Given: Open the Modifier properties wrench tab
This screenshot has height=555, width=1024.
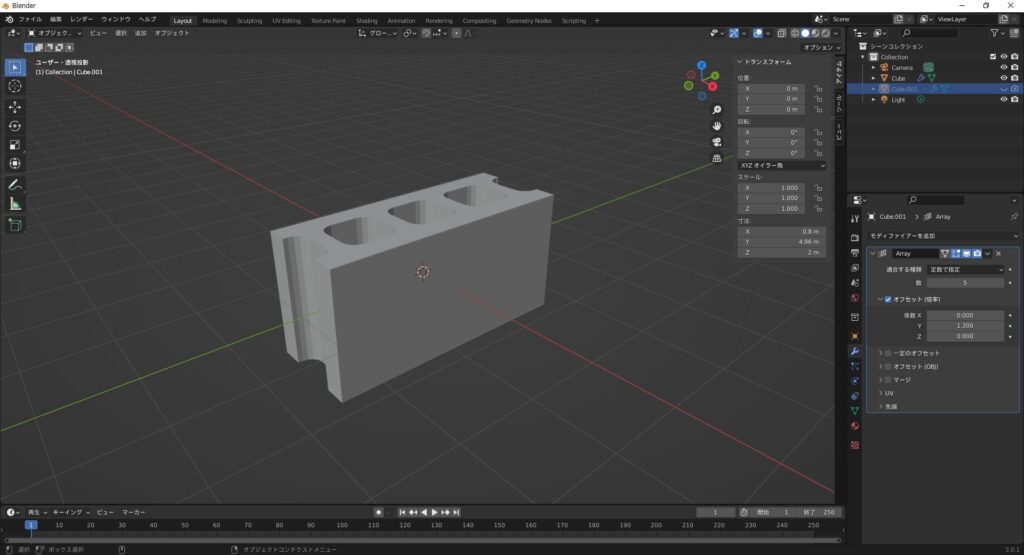Looking at the screenshot, I should [x=855, y=352].
